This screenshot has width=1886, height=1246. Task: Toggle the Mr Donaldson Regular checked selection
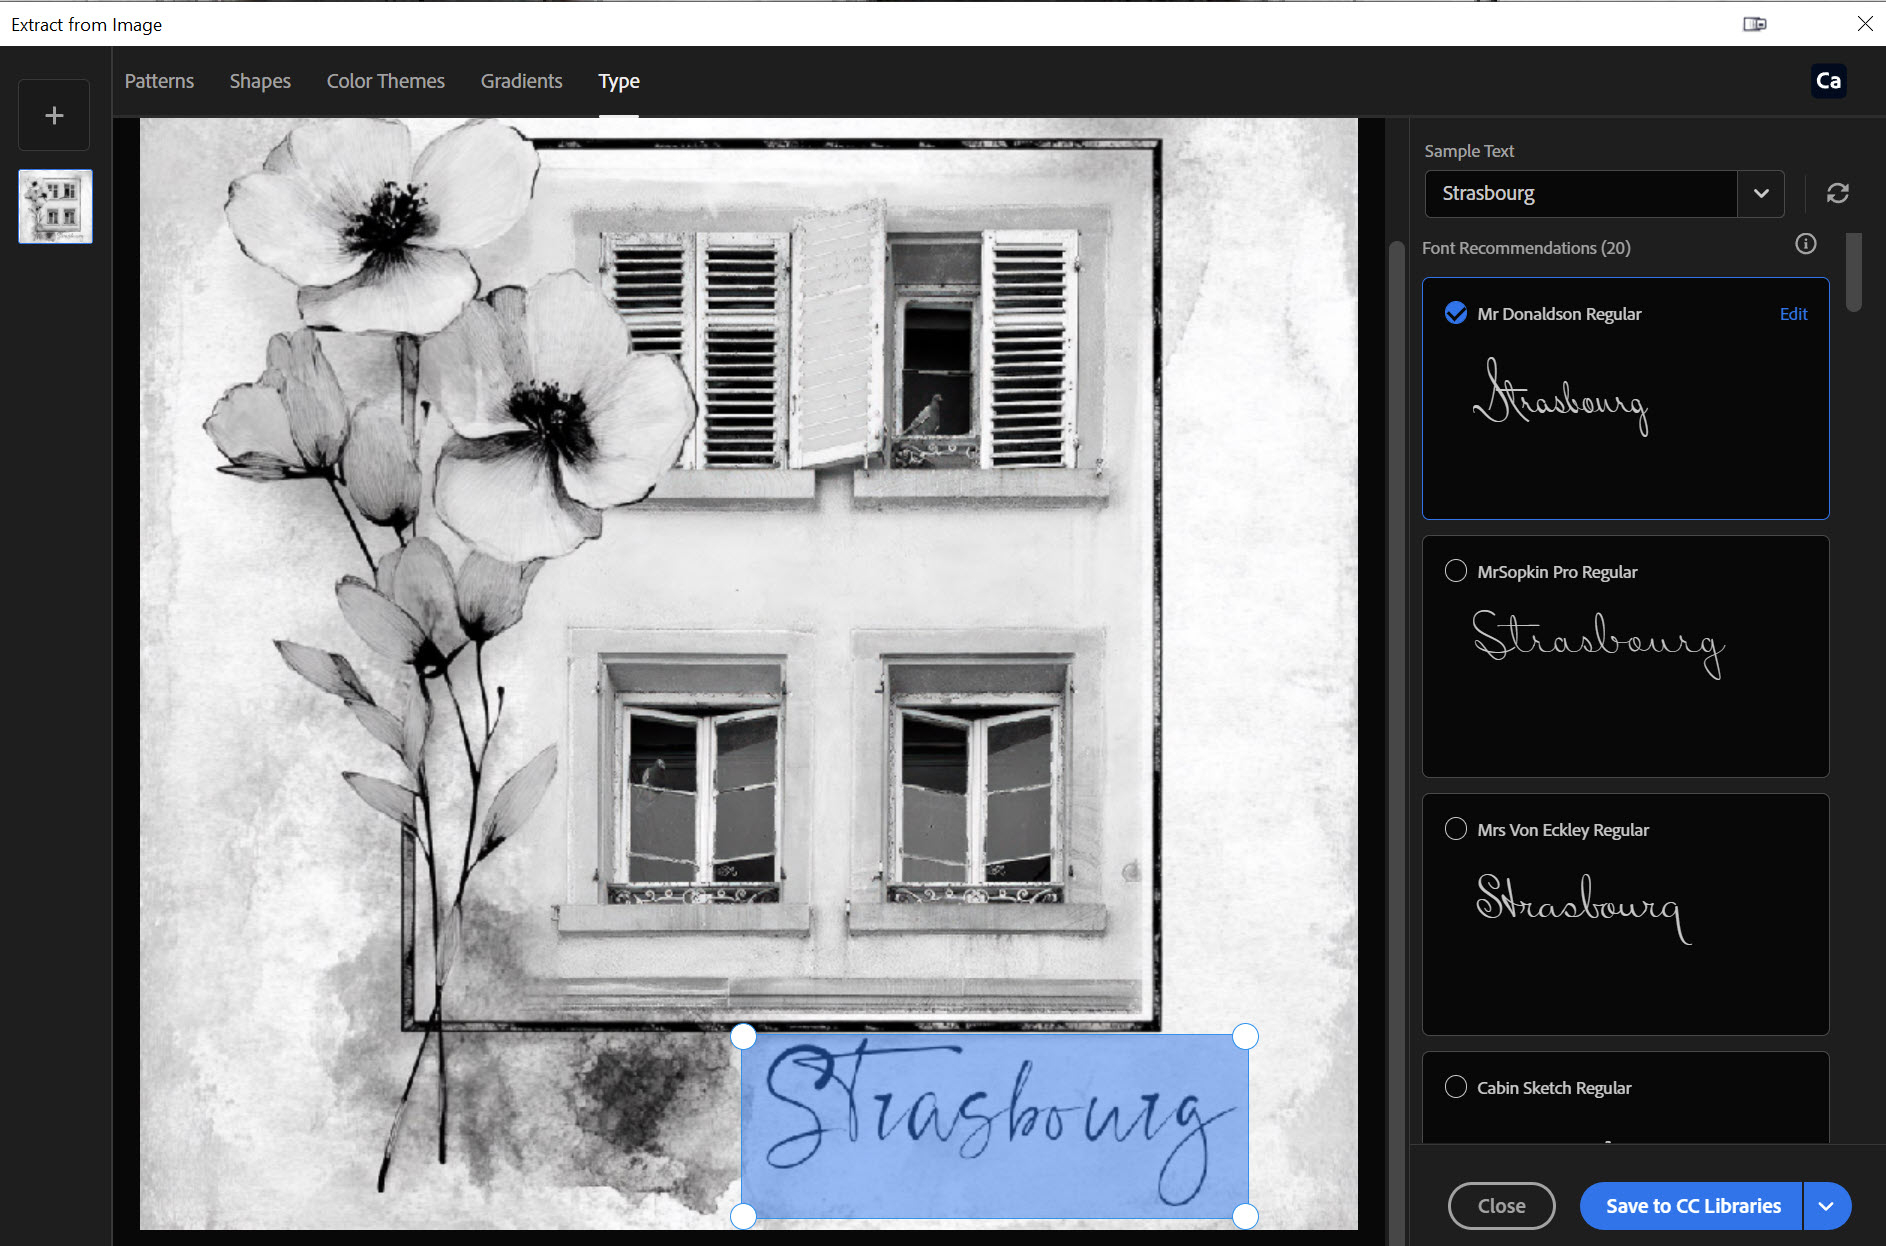1456,313
